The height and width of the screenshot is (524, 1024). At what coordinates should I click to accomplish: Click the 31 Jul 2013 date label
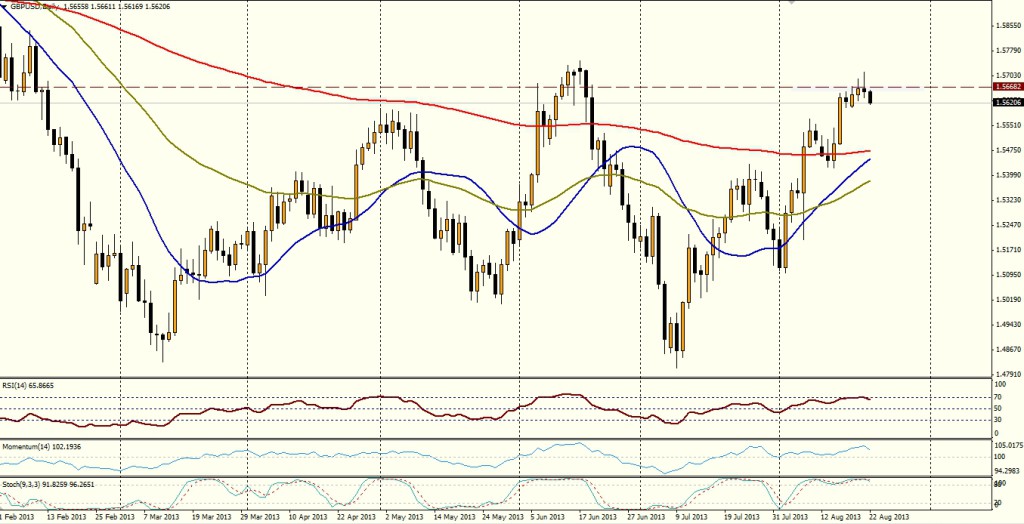(x=791, y=517)
